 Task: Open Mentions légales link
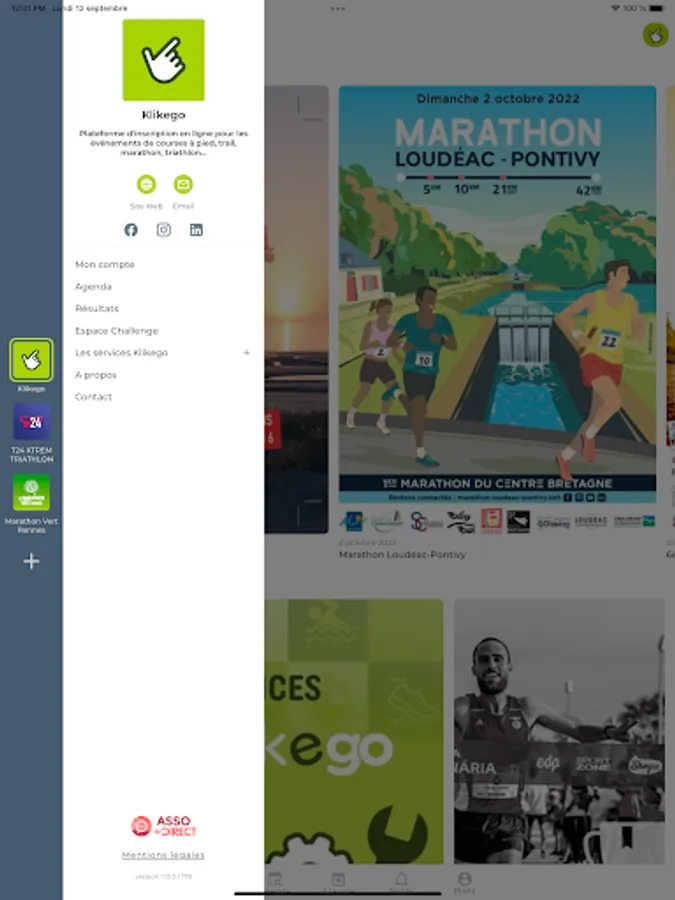click(x=163, y=855)
